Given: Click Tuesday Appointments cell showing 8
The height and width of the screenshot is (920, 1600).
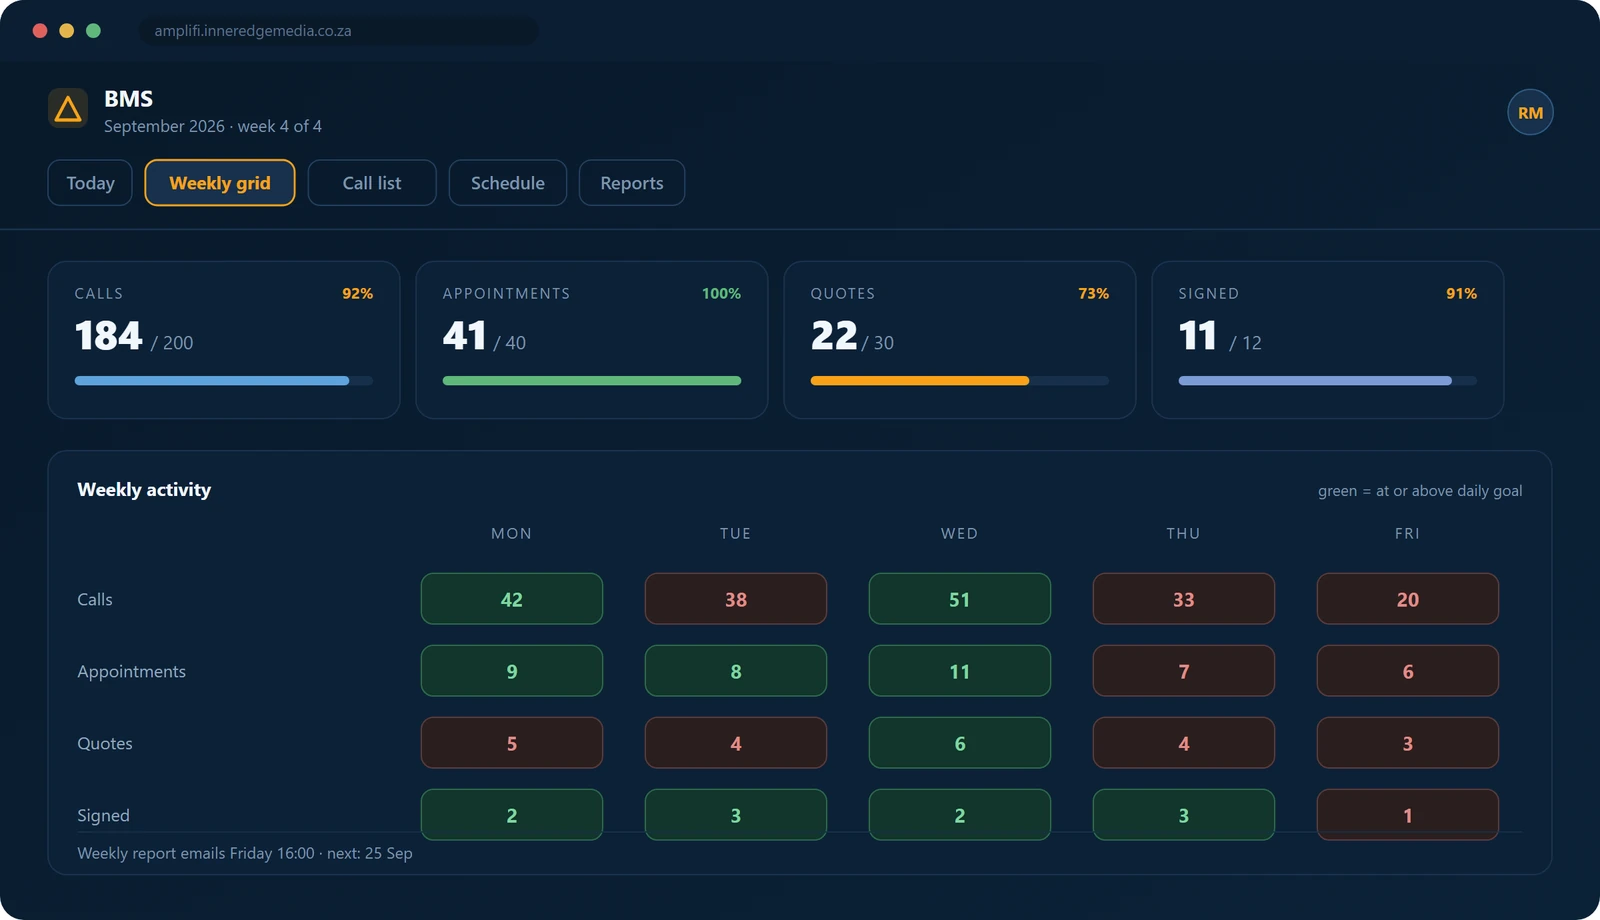Looking at the screenshot, I should click(x=736, y=671).
